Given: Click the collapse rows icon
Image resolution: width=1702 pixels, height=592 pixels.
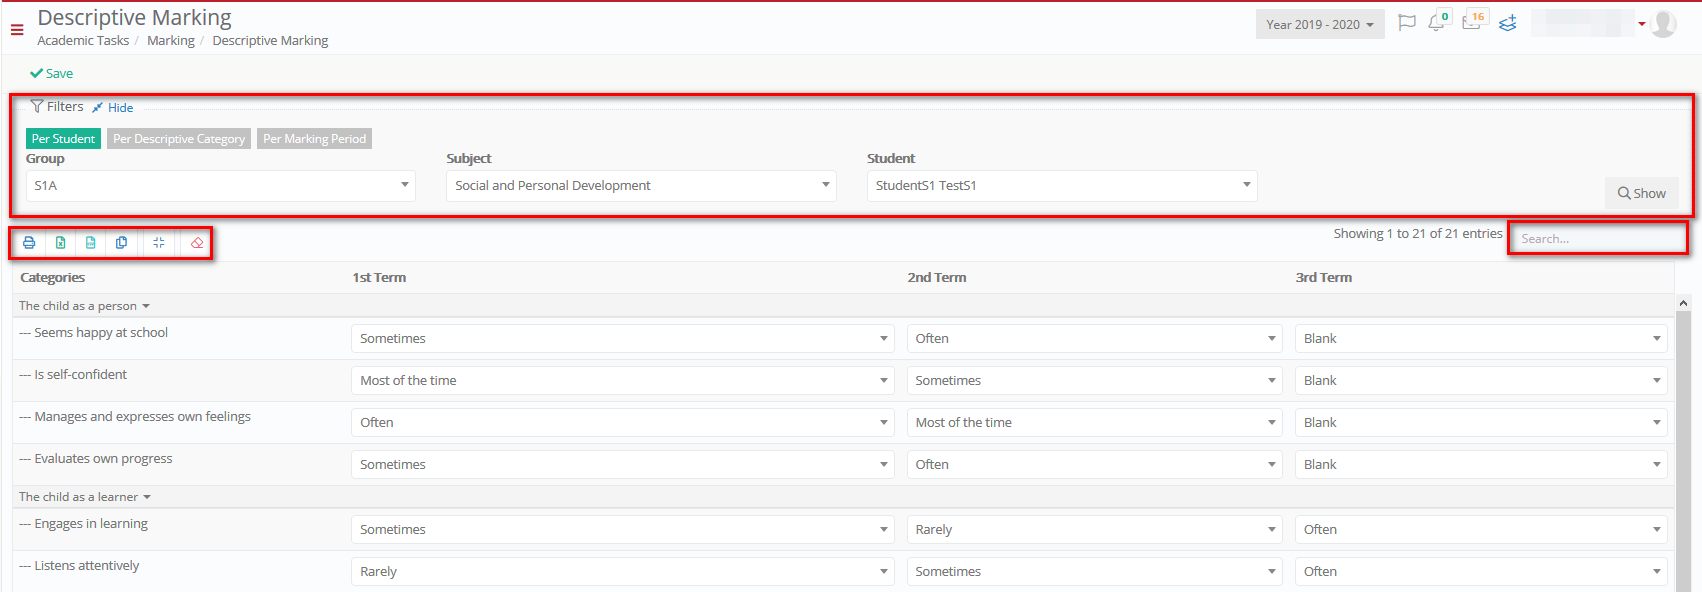Looking at the screenshot, I should coord(159,243).
